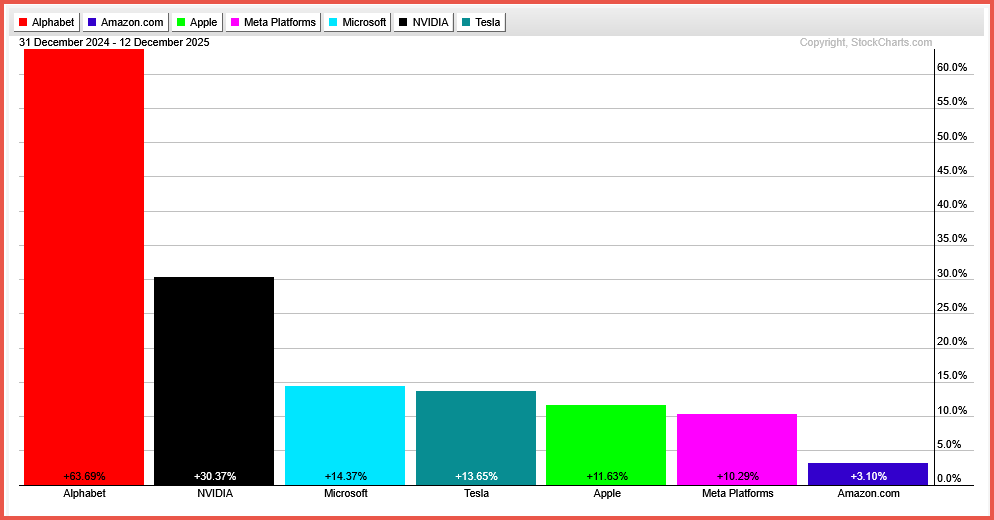The height and width of the screenshot is (520, 994).
Task: Toggle the Amazon.com legend button
Action: tap(125, 22)
